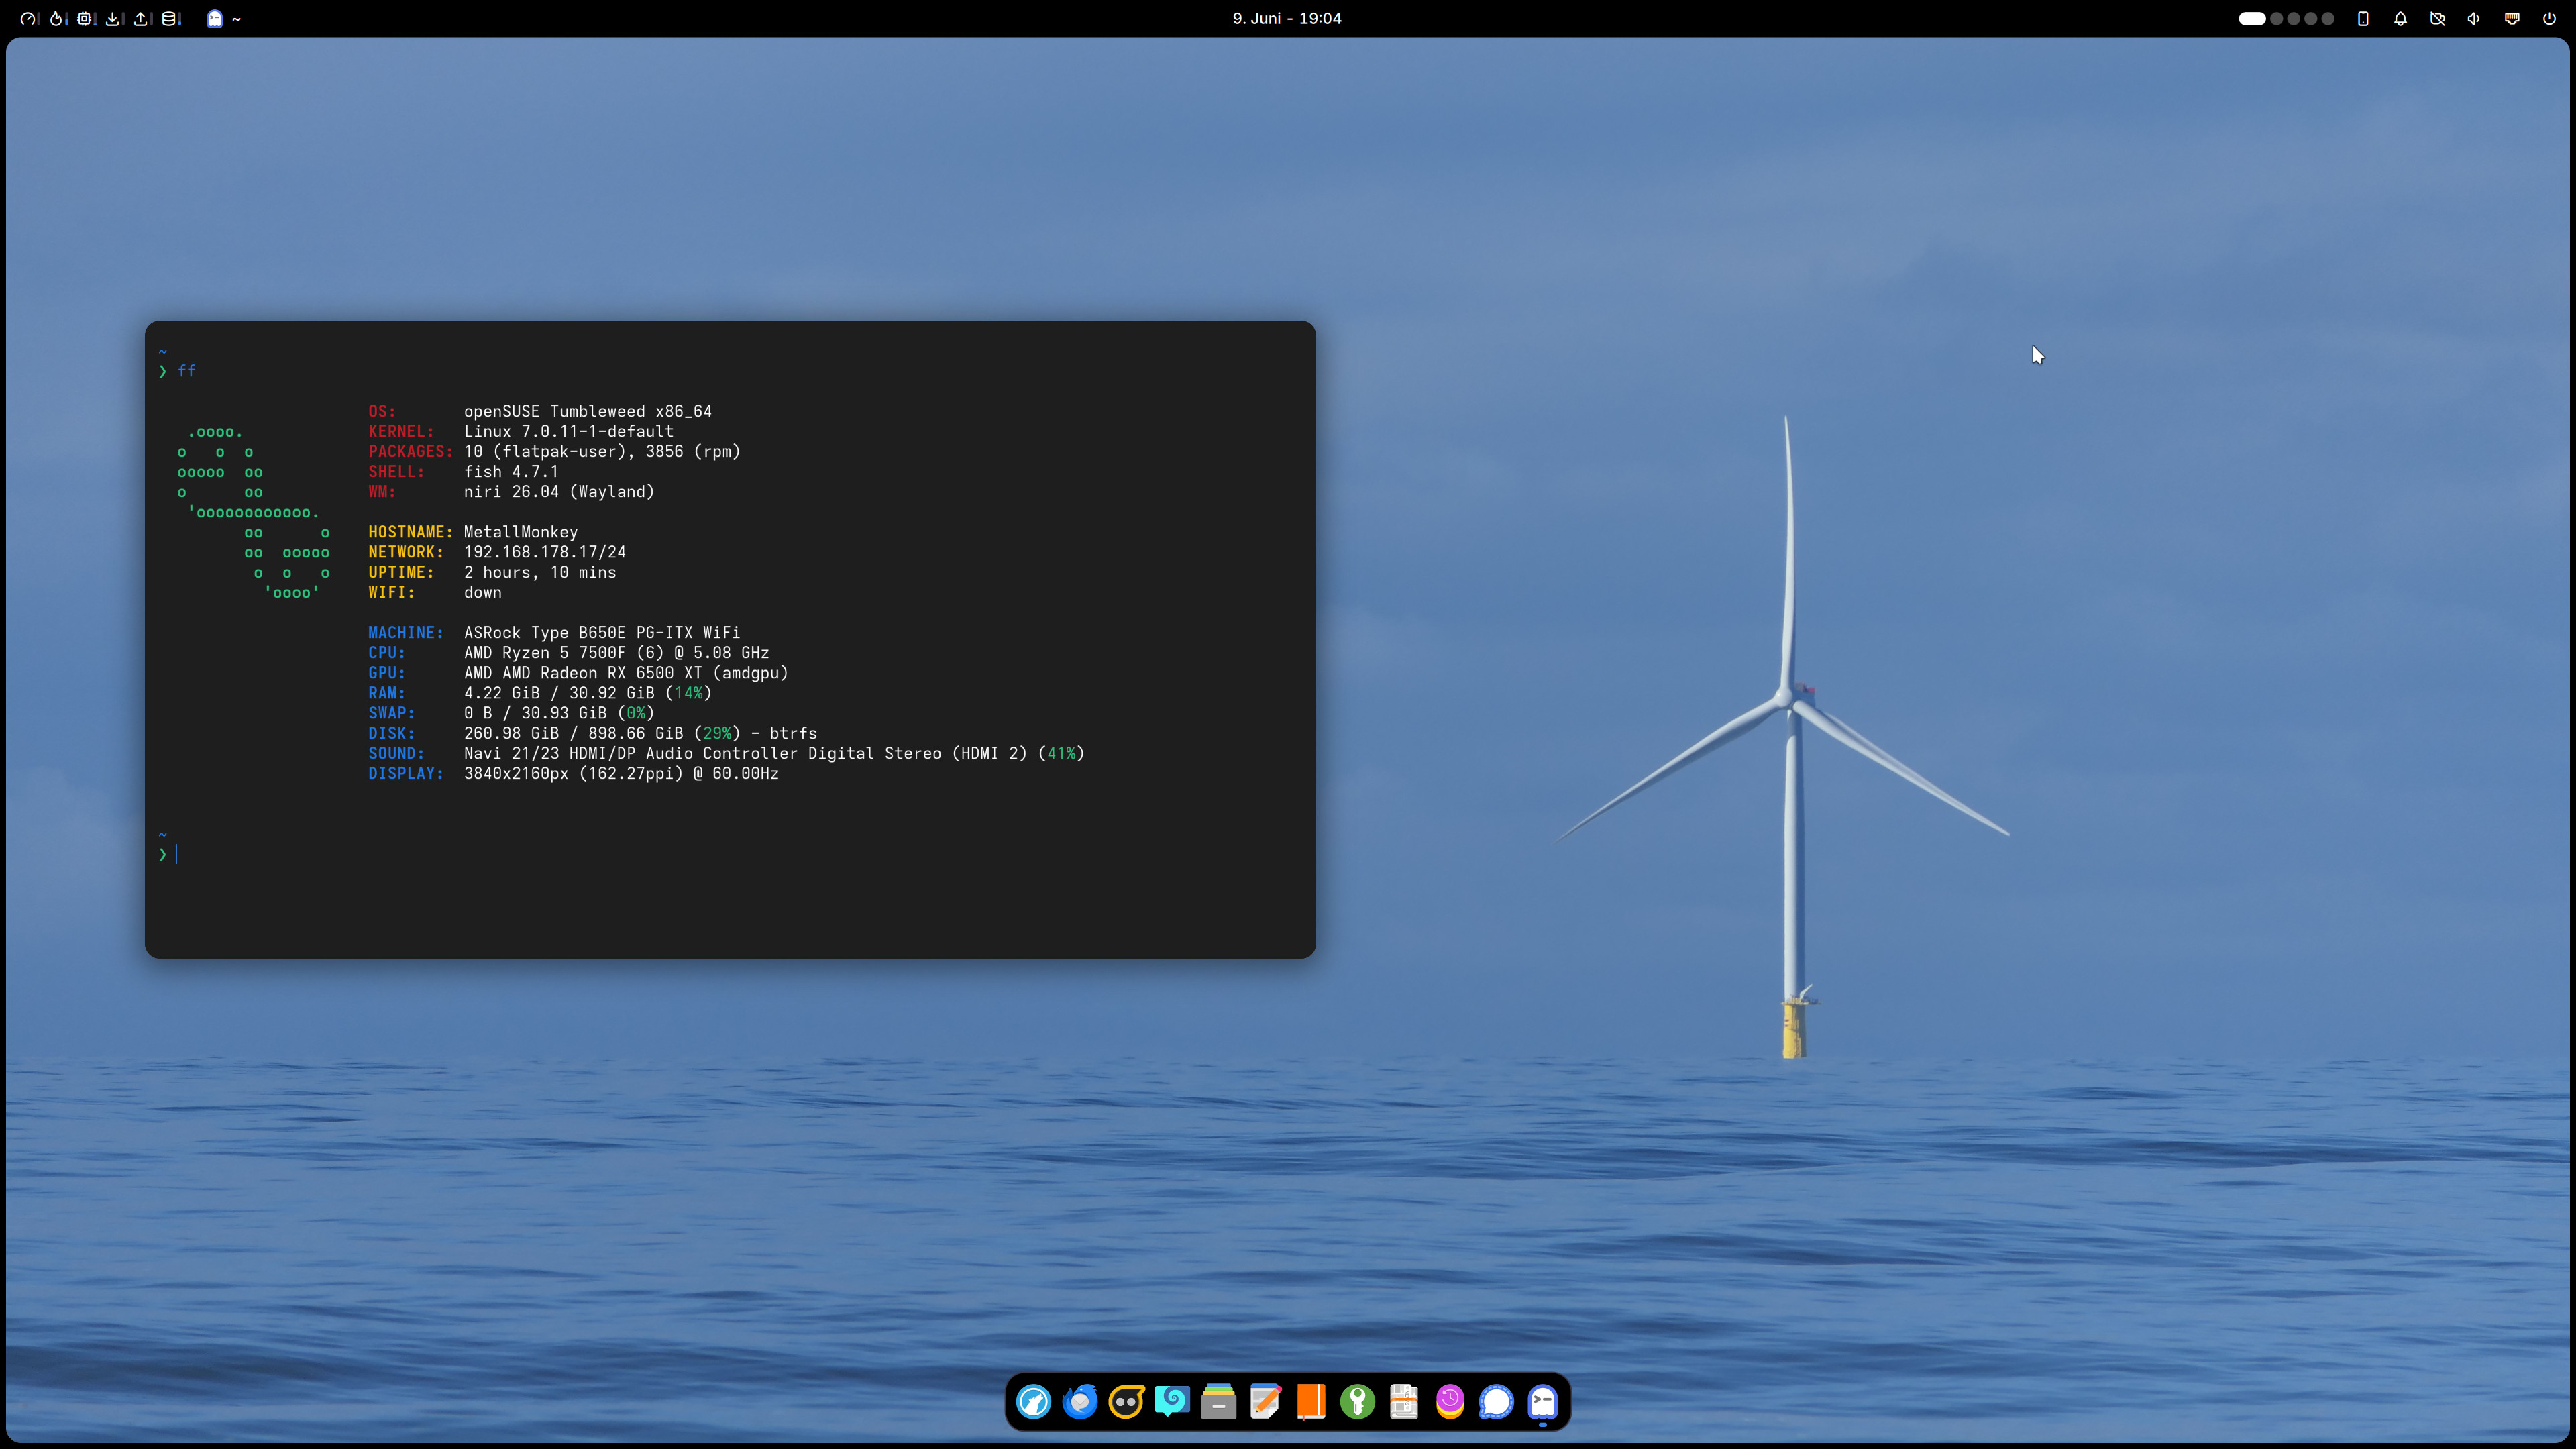Click the 'ff' command text in terminal
The height and width of the screenshot is (1449, 2576).
click(187, 371)
